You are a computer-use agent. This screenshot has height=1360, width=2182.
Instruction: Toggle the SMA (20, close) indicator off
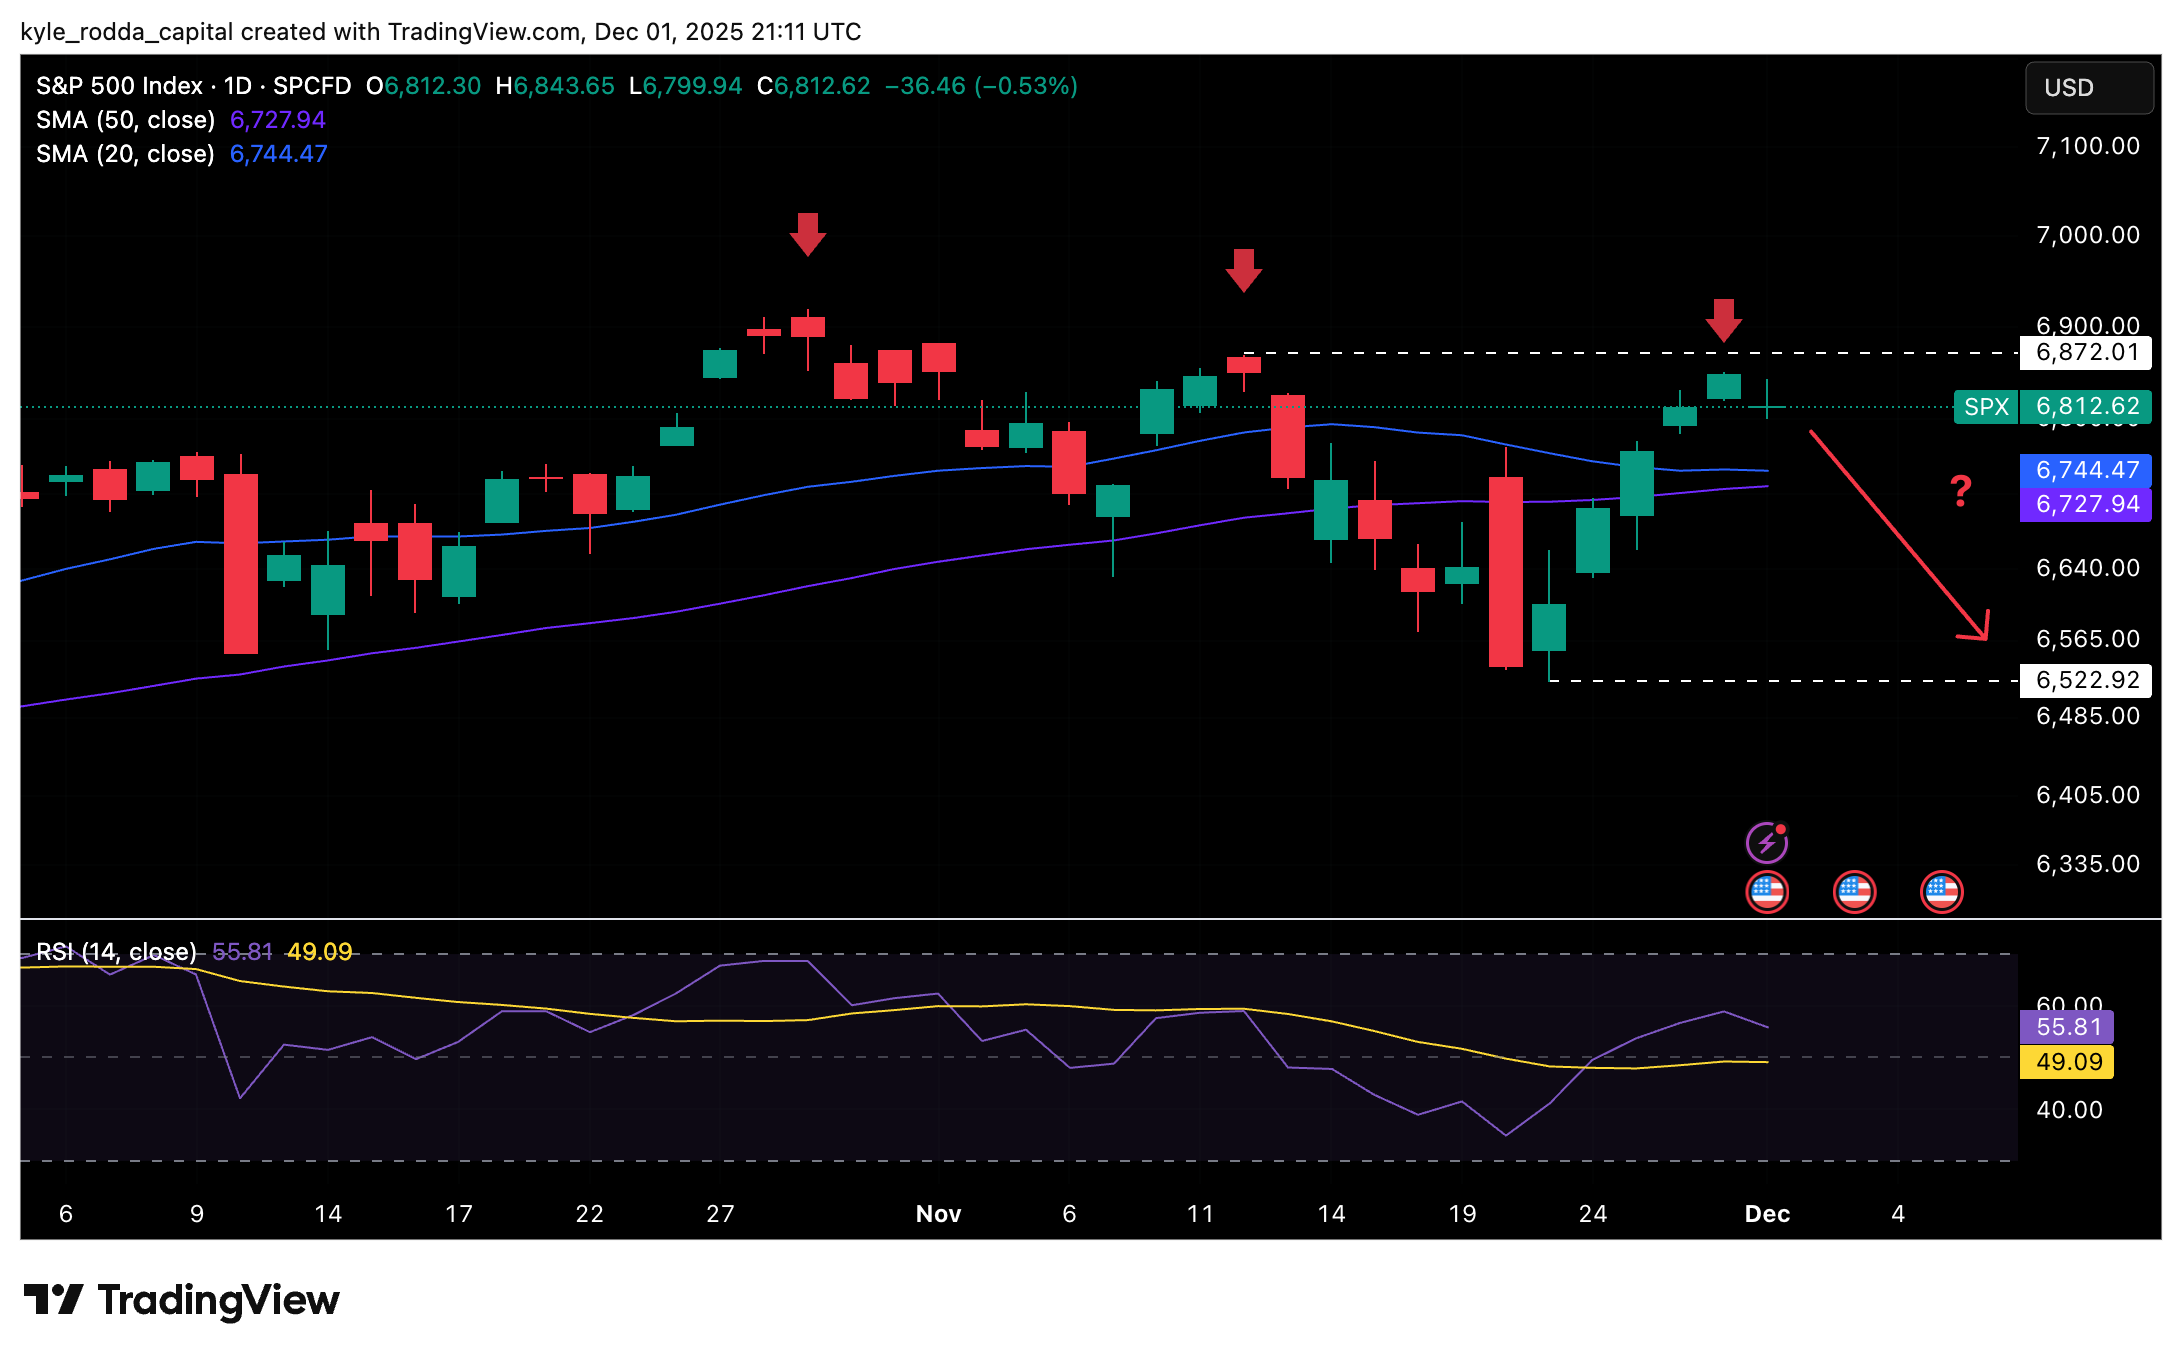click(125, 153)
